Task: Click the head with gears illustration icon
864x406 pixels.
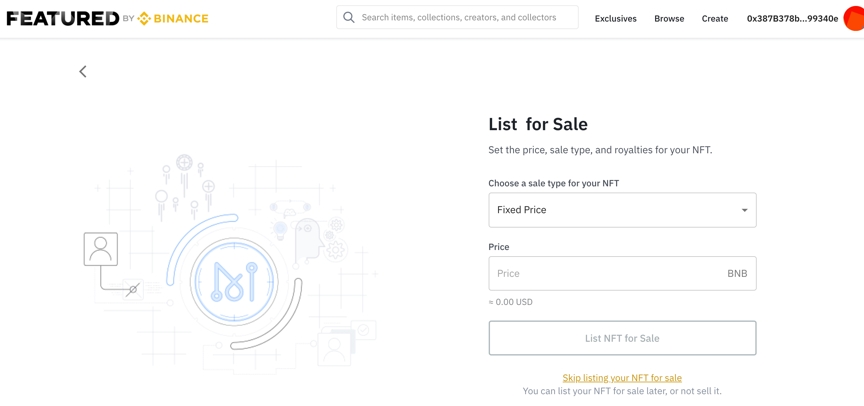Action: pyautogui.click(x=309, y=238)
